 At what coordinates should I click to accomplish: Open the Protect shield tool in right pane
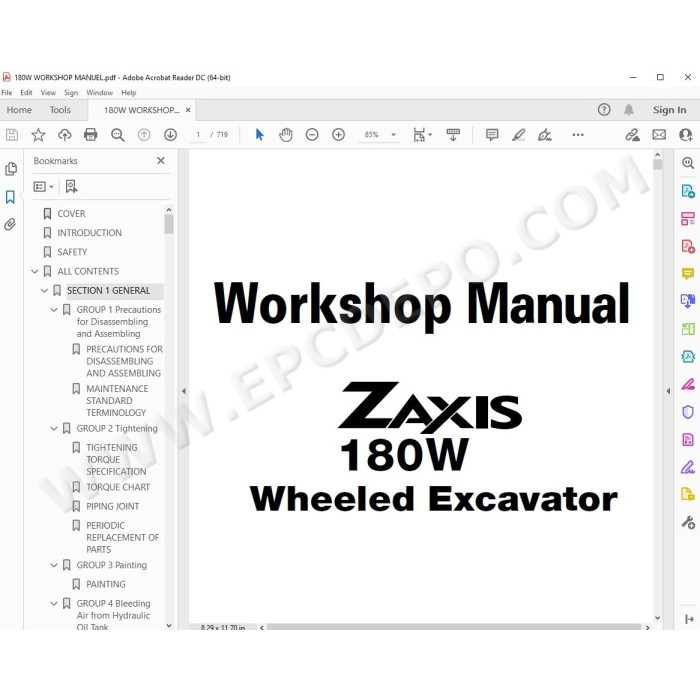point(688,412)
